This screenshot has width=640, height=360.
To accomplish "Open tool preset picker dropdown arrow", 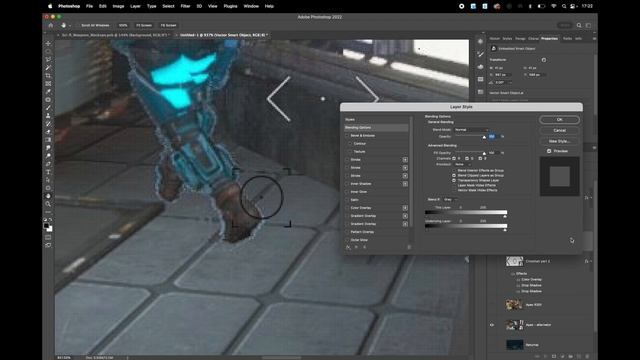I will coord(70,25).
